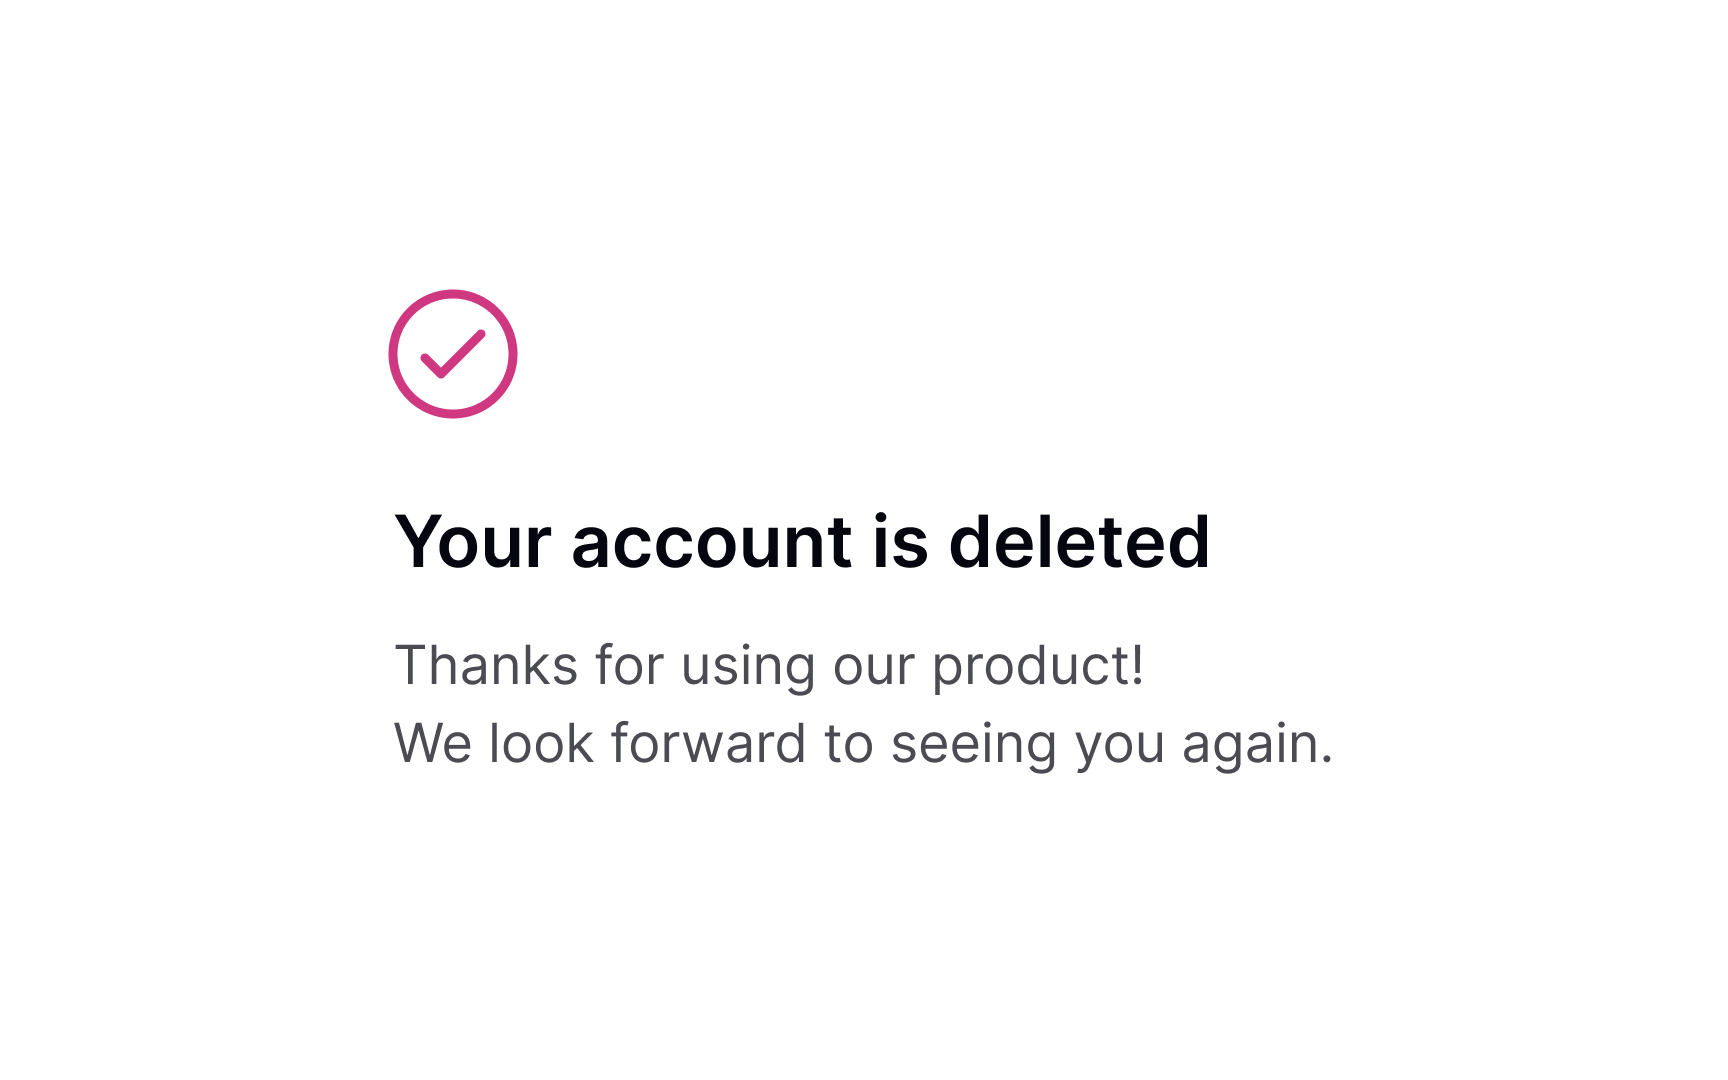Viewport: 1728px width, 1080px height.
Task: Click the word "We" in the last line
Action: tap(432, 744)
